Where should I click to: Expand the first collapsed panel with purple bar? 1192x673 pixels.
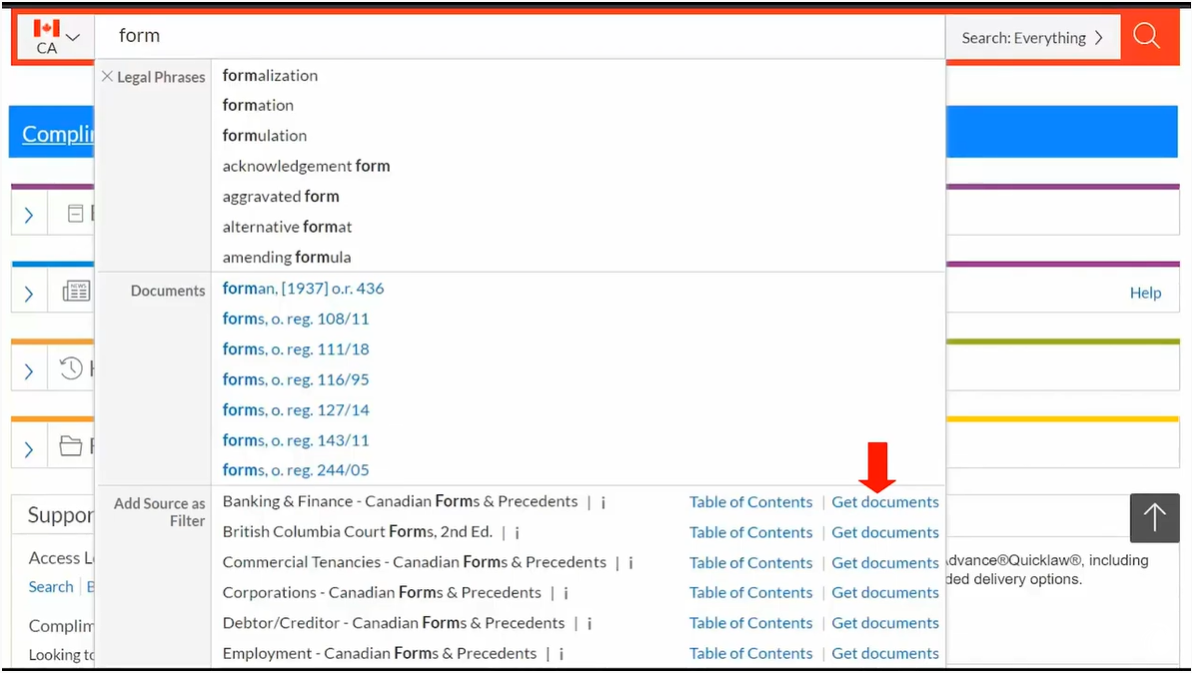pos(29,214)
